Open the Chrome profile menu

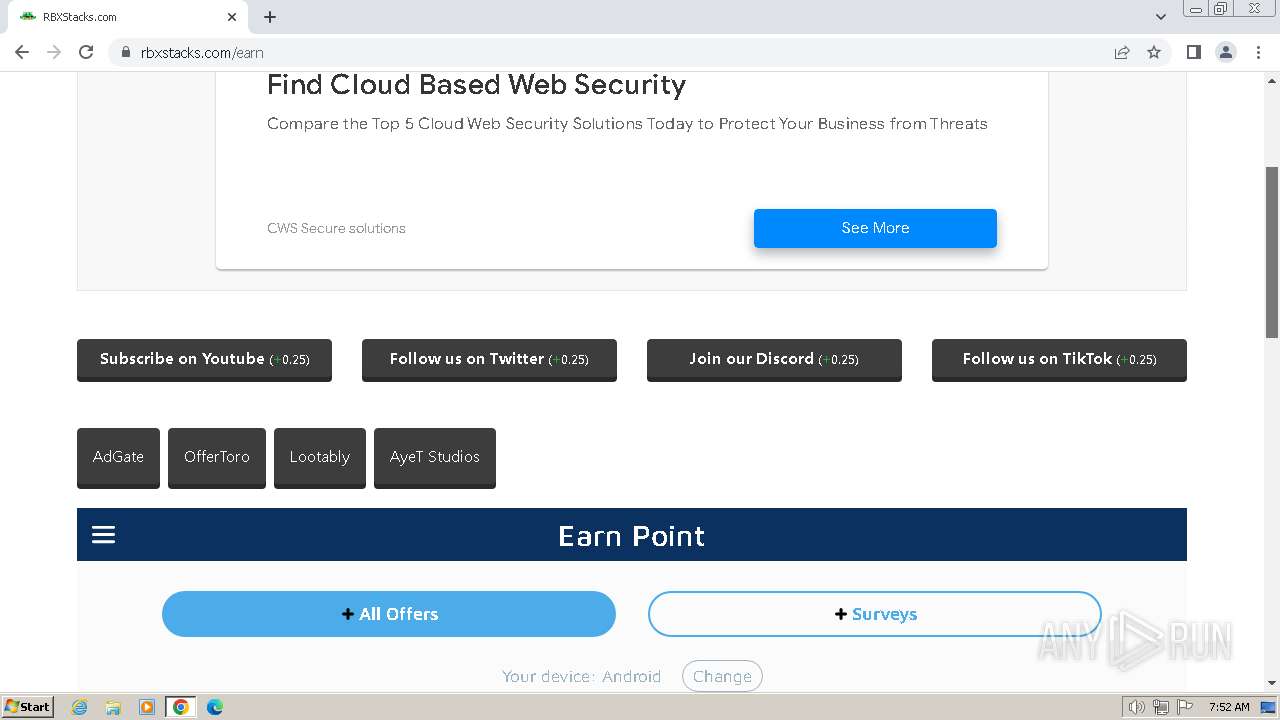1225,52
